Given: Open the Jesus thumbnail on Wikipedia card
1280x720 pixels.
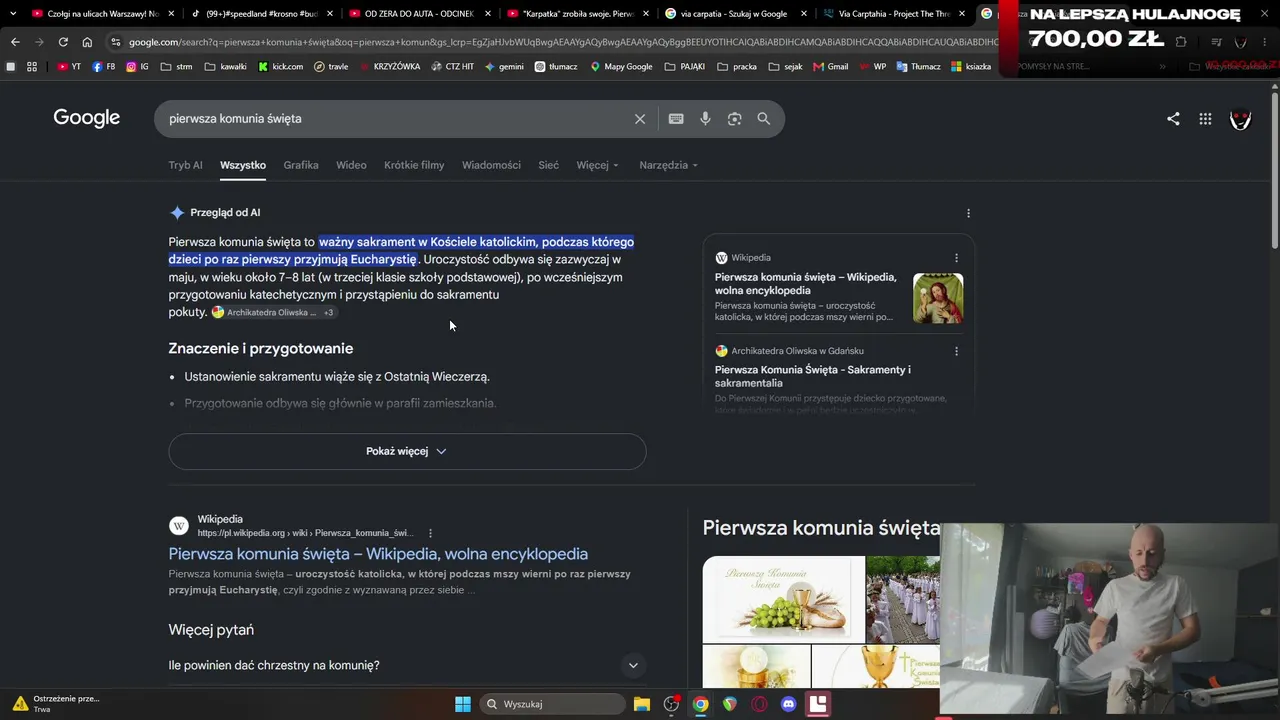Looking at the screenshot, I should pos(938,298).
